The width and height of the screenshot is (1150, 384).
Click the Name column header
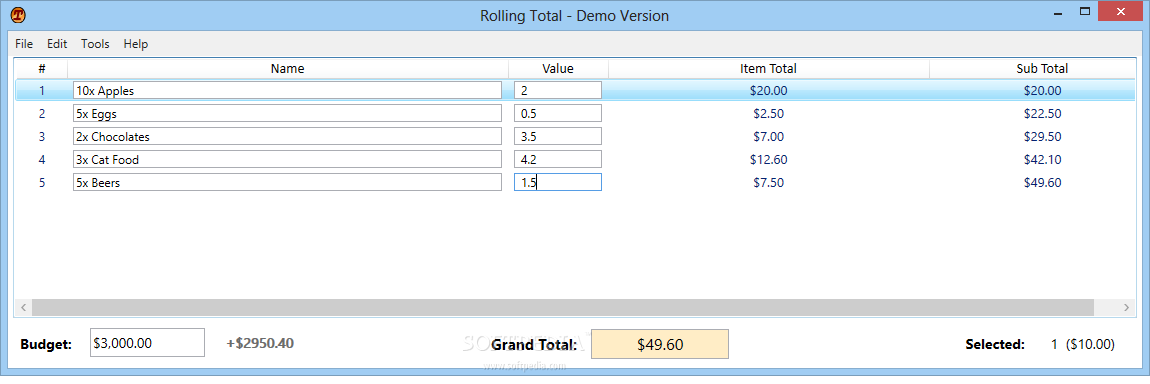click(x=288, y=69)
